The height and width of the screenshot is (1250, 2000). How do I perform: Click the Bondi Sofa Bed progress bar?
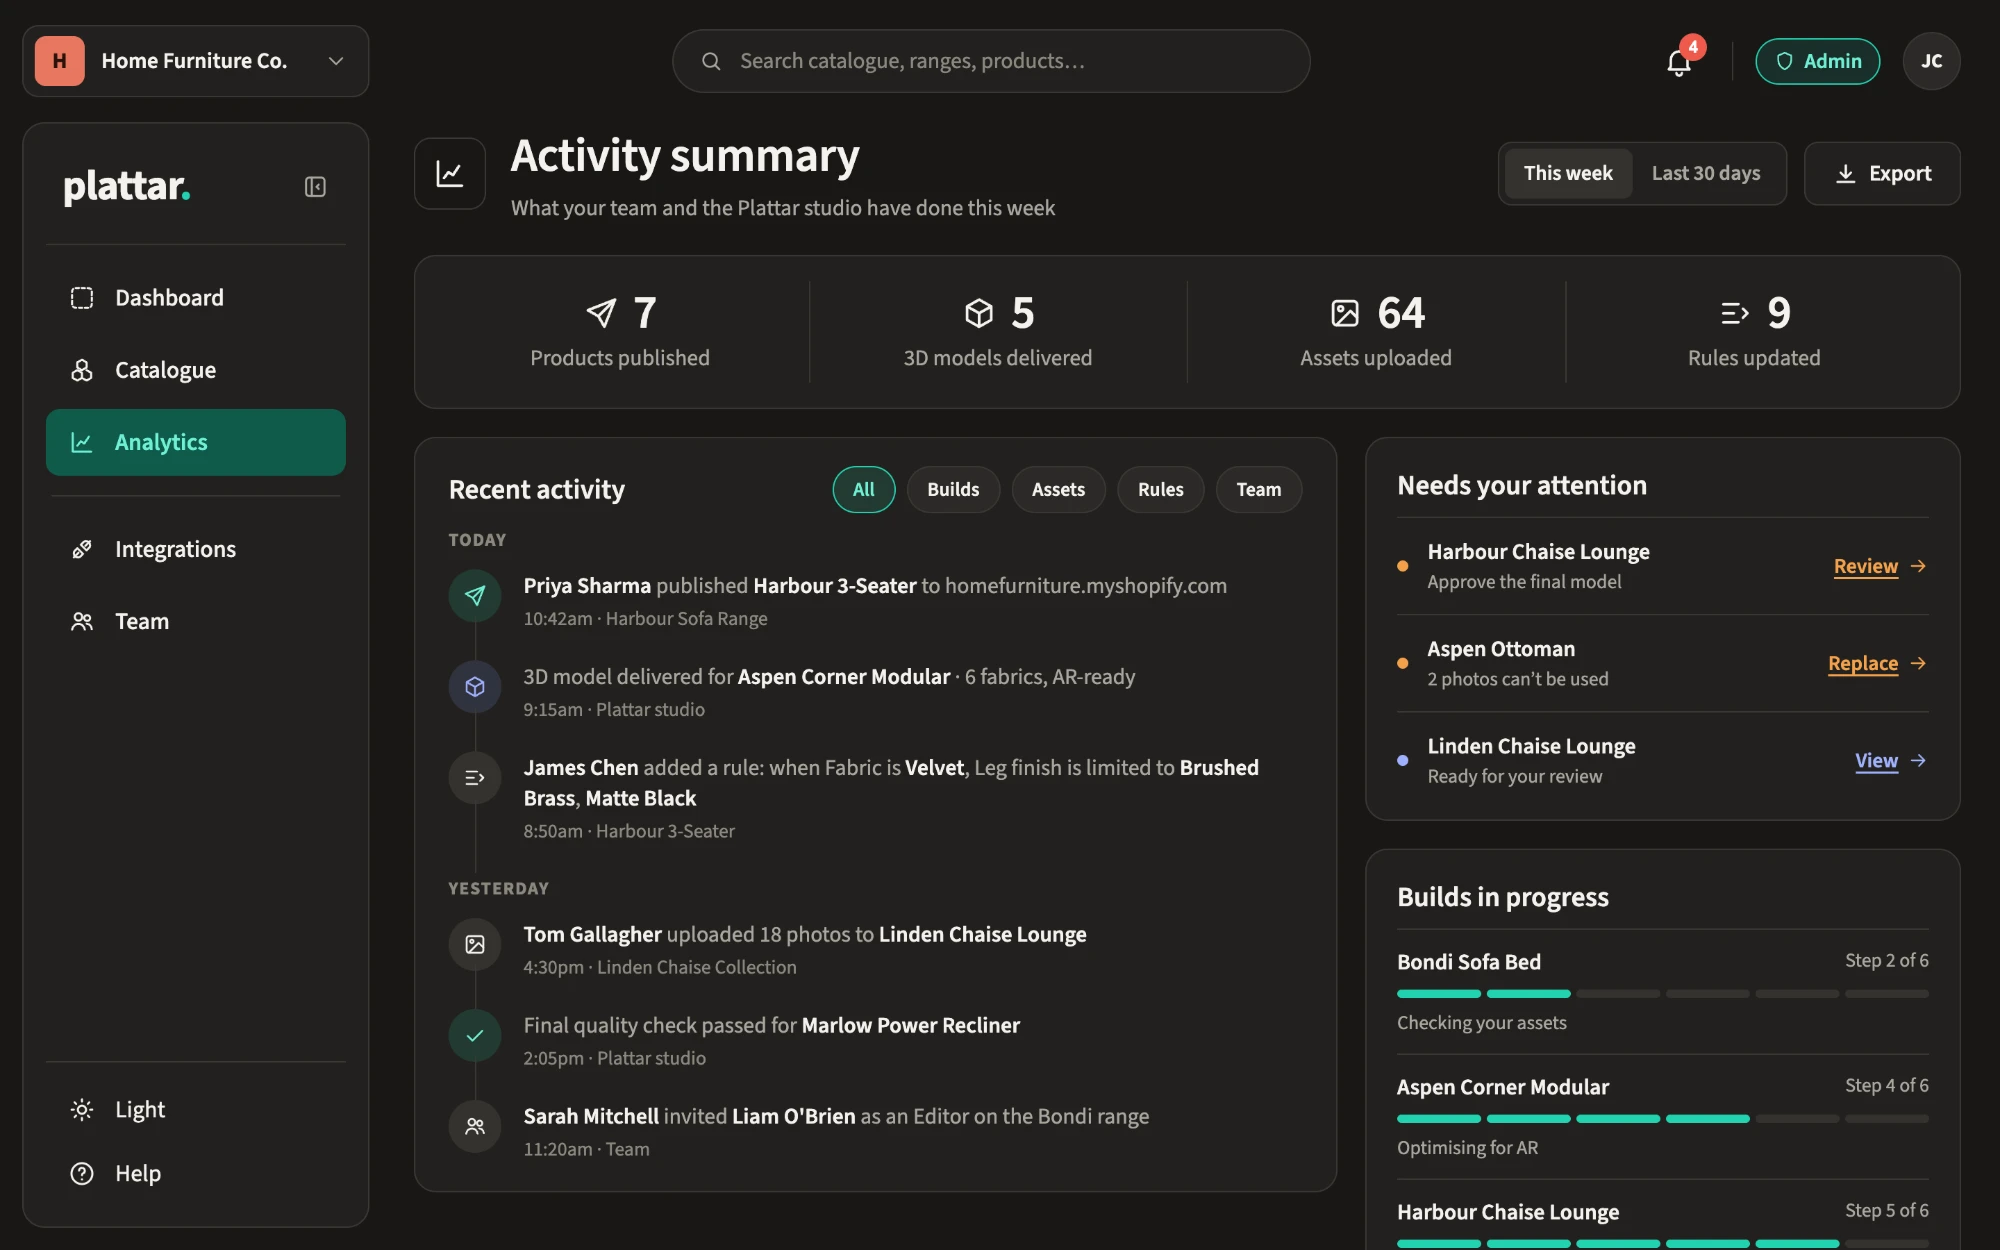coord(1662,994)
